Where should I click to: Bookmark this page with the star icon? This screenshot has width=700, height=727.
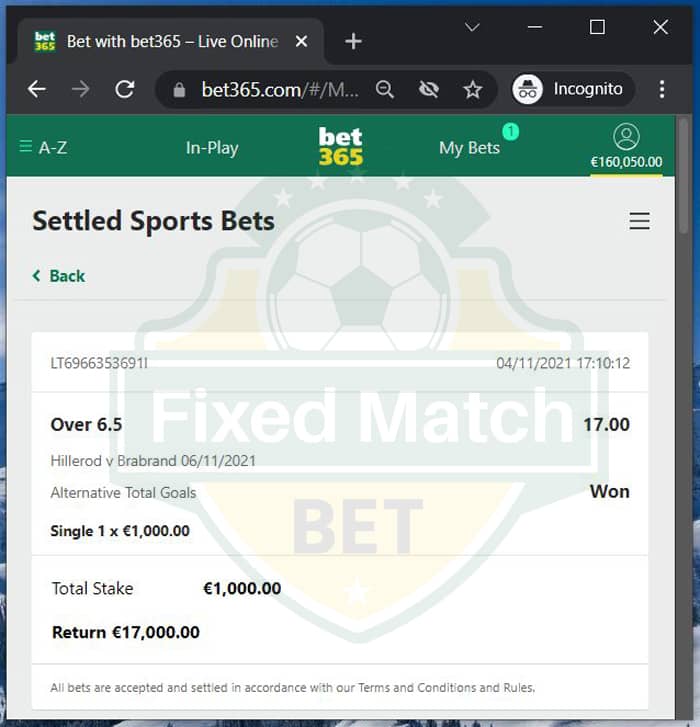coord(472,89)
